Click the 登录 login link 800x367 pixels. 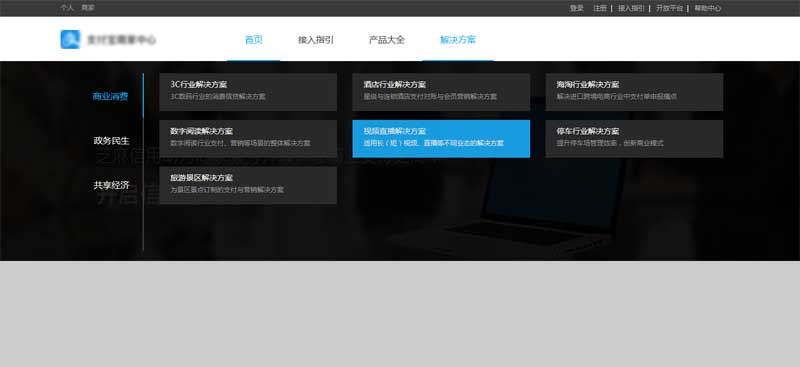tap(577, 8)
